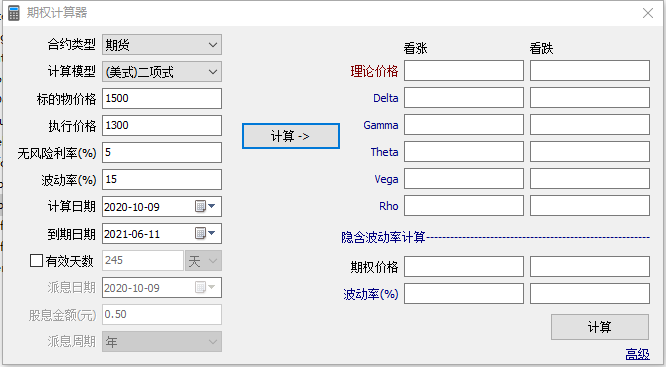Click the 看跌 Theta field
The height and width of the screenshot is (367, 666).
[x=590, y=152]
